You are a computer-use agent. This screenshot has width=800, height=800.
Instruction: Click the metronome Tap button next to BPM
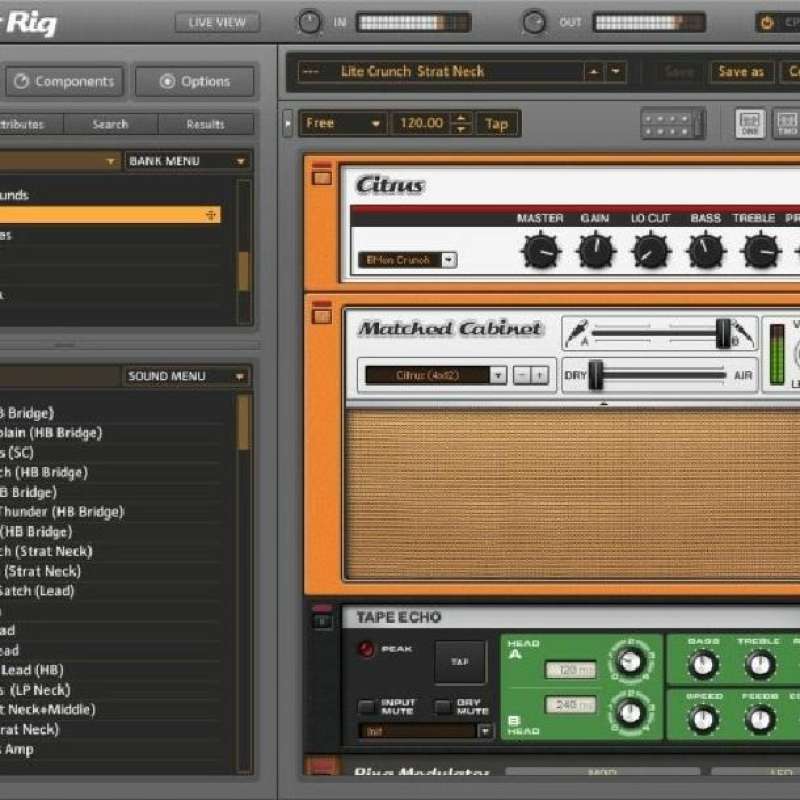(497, 123)
